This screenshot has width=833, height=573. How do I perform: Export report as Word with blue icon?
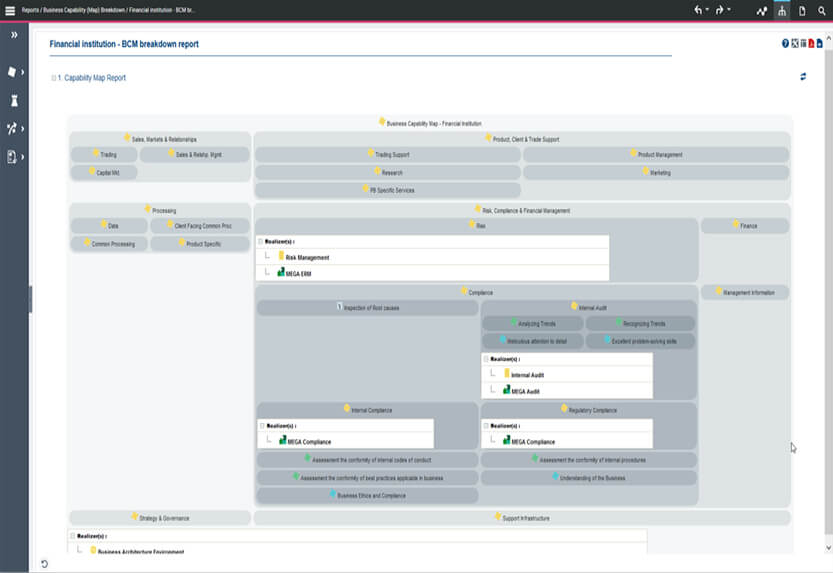tap(820, 44)
